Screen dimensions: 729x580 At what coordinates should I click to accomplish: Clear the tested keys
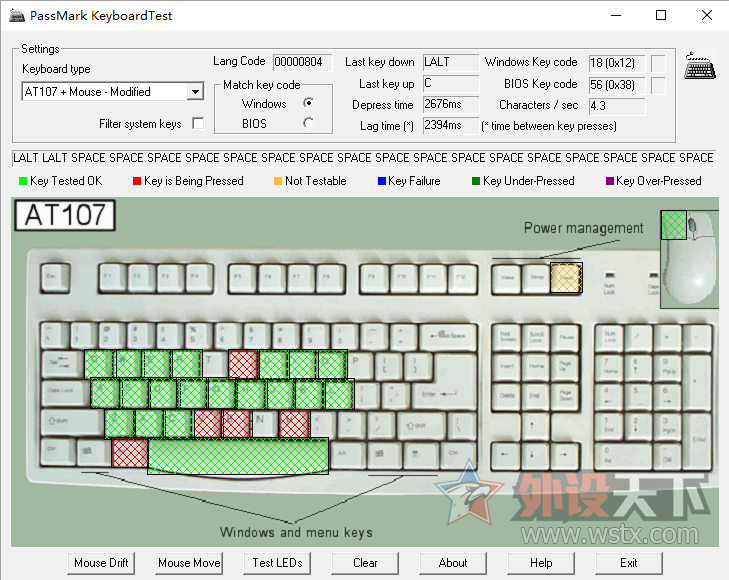pos(365,563)
